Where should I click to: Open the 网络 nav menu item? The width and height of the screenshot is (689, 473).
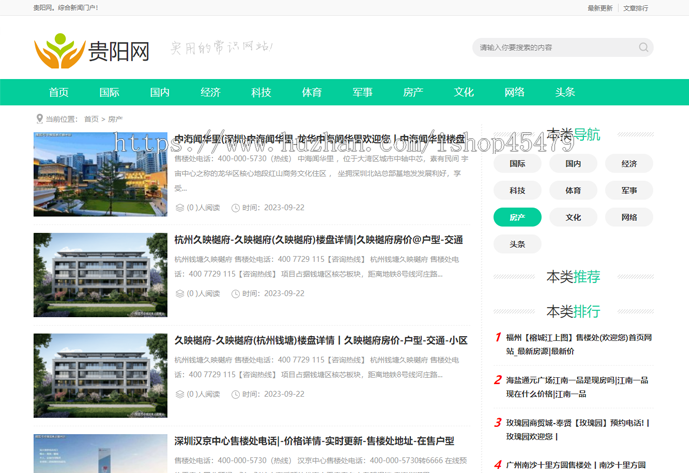(x=515, y=92)
